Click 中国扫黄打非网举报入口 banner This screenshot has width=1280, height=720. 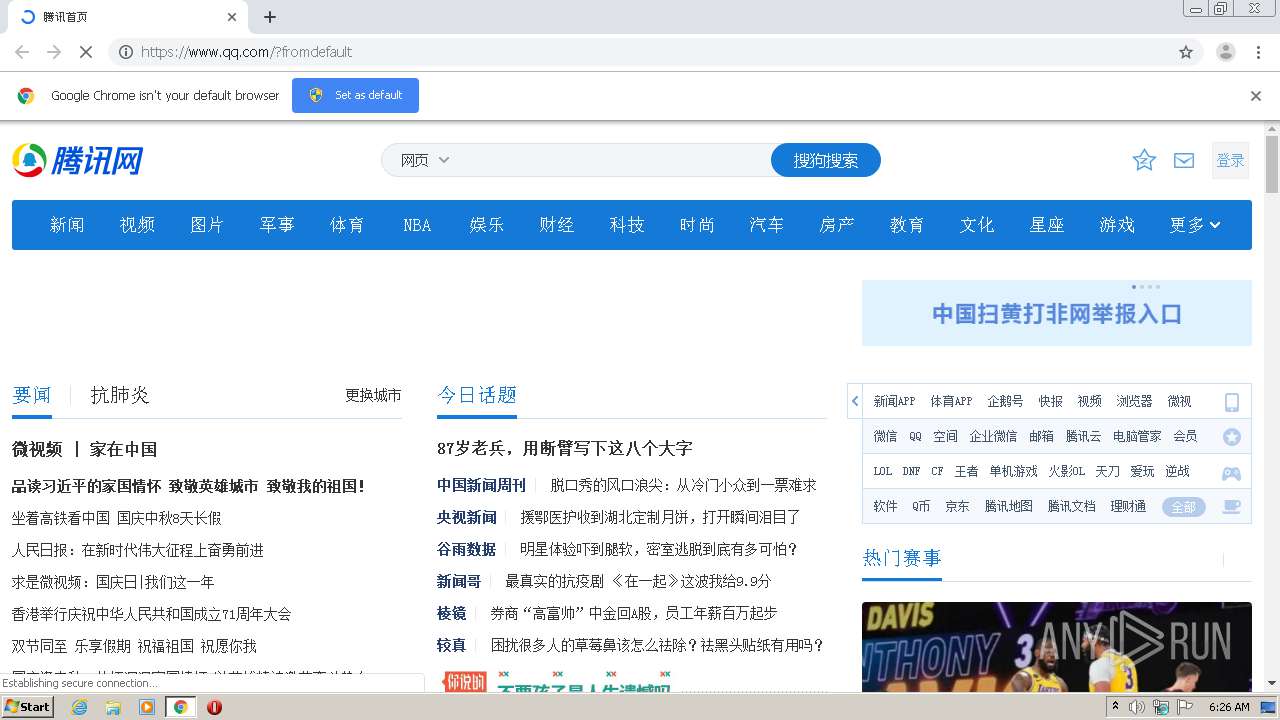pyautogui.click(x=1057, y=313)
